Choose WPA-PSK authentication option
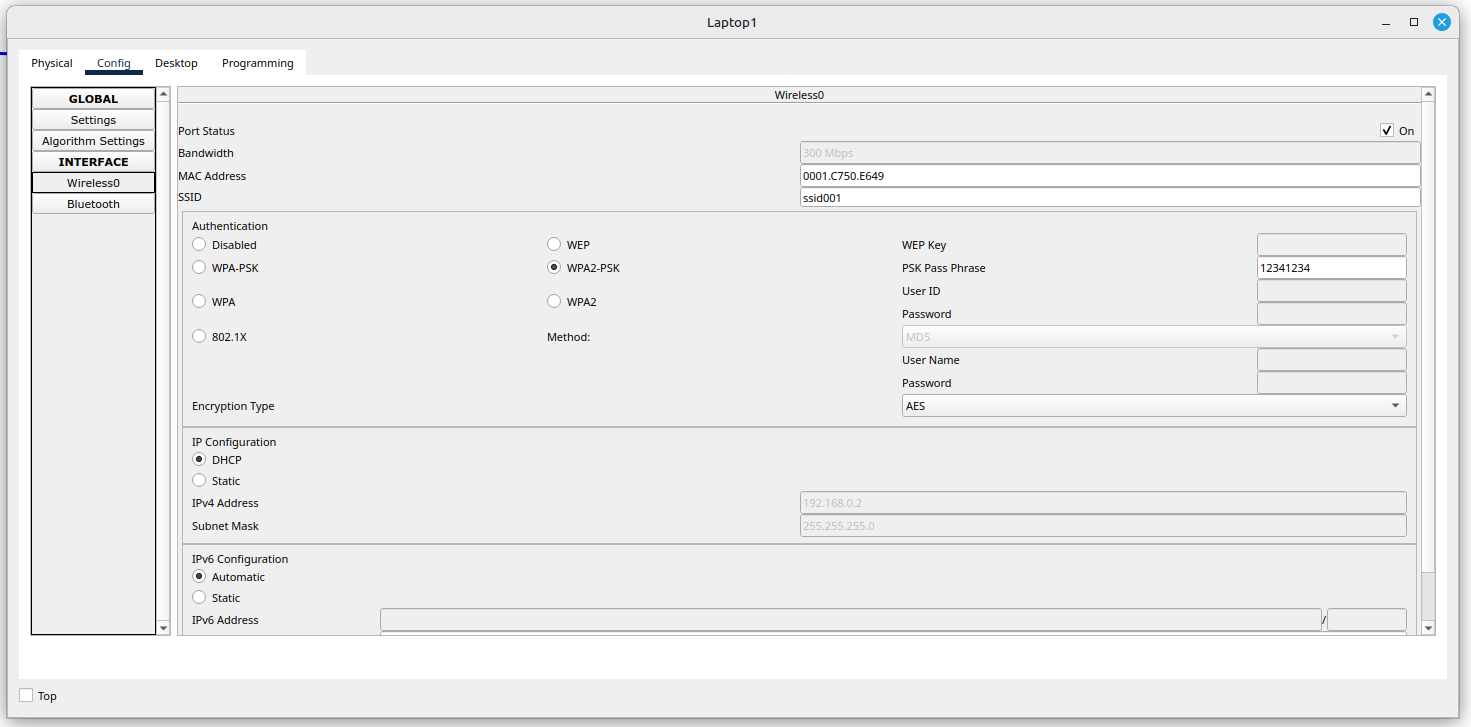1471x727 pixels. click(x=199, y=268)
